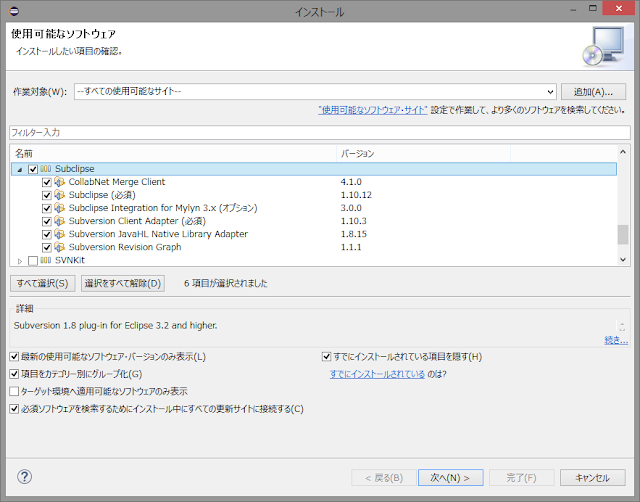
Task: Click the tree list scrollbar thumb
Action: 622,234
